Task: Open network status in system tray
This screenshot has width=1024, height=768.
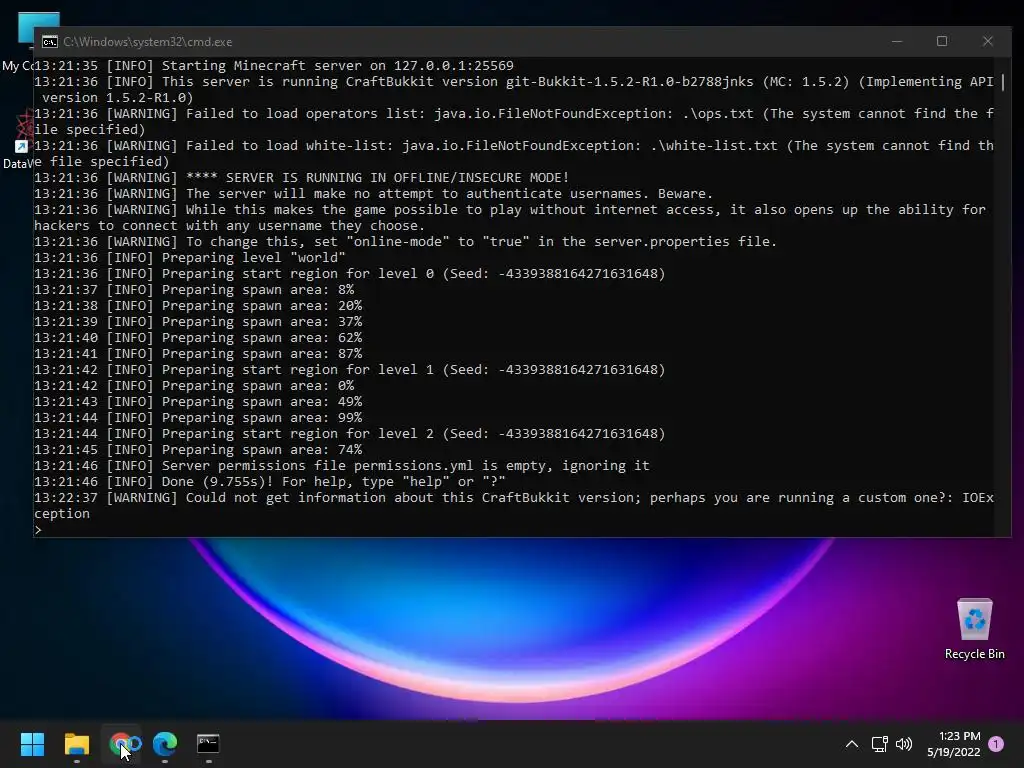Action: click(x=880, y=744)
